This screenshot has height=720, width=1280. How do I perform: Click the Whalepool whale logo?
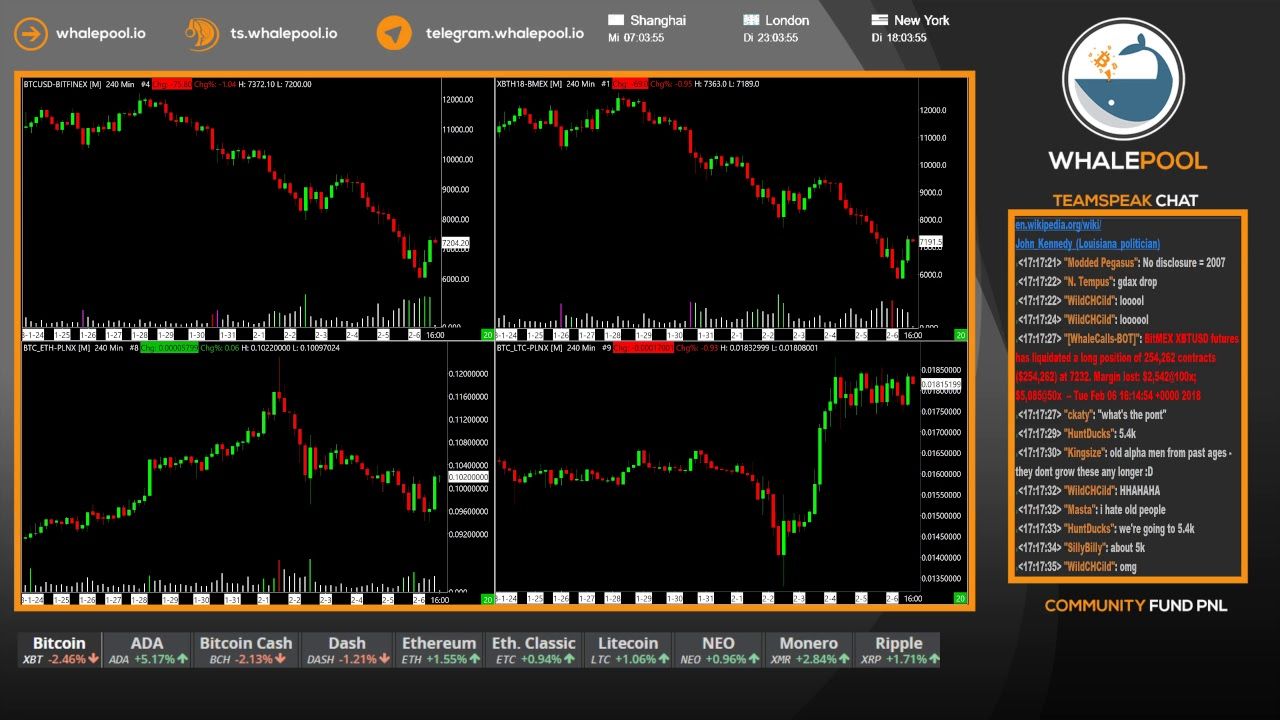point(1124,79)
